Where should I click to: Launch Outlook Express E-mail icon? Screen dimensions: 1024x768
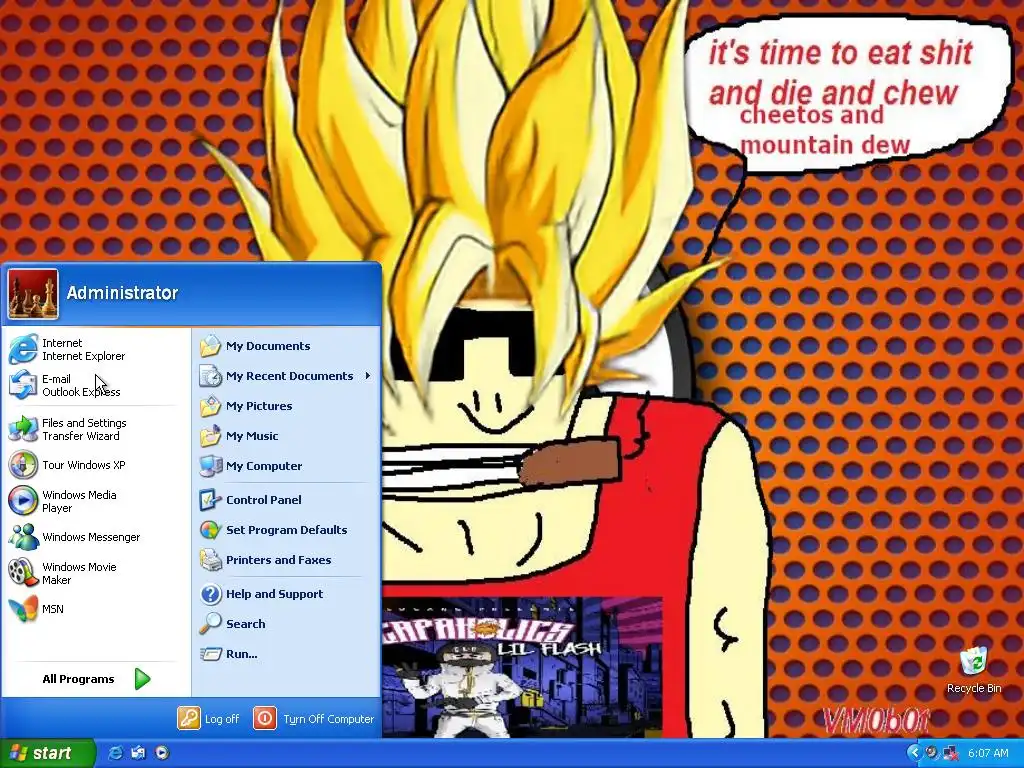point(23,385)
